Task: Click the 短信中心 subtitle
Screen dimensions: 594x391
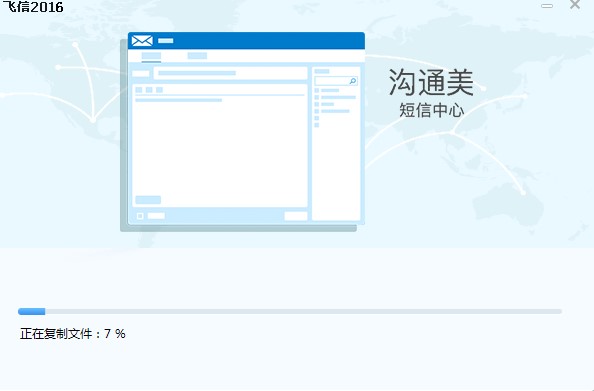Action: point(431,110)
